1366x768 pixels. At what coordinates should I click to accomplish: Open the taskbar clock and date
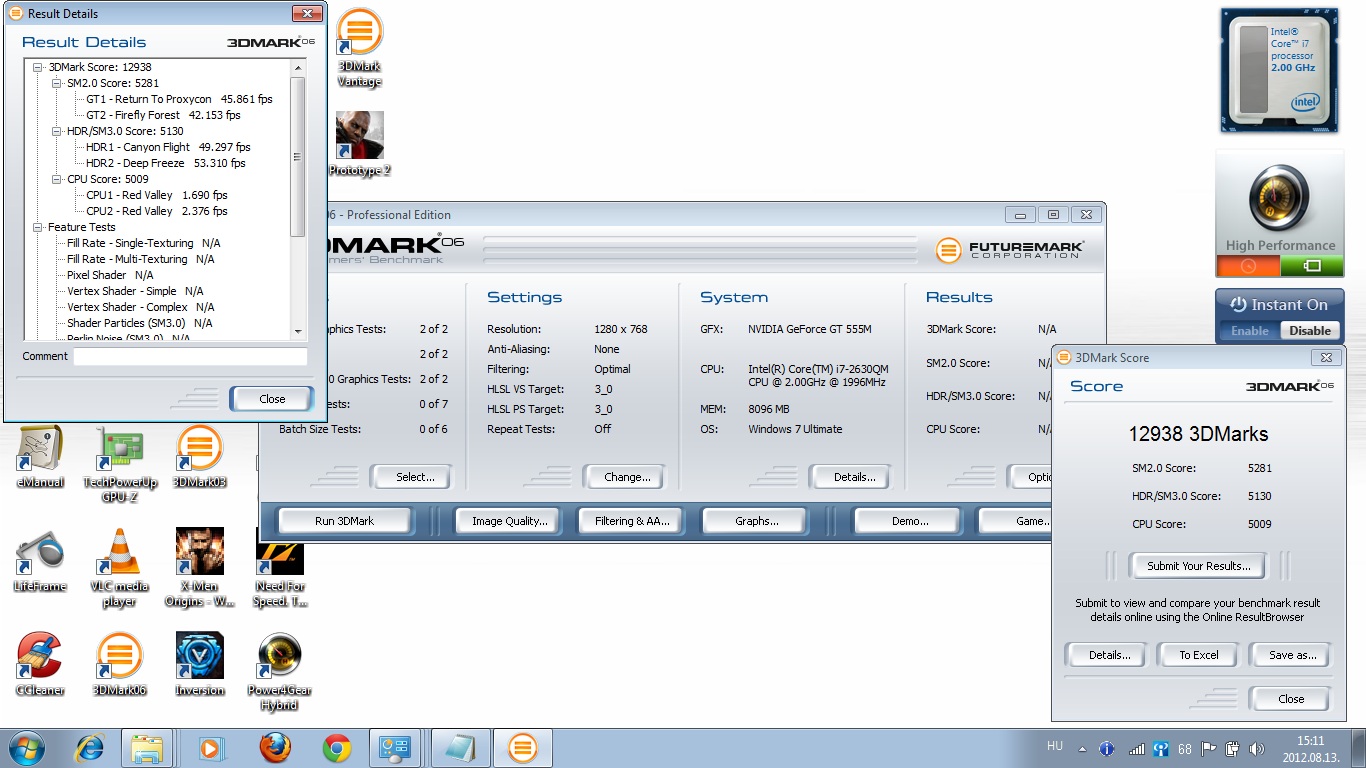click(1310, 748)
